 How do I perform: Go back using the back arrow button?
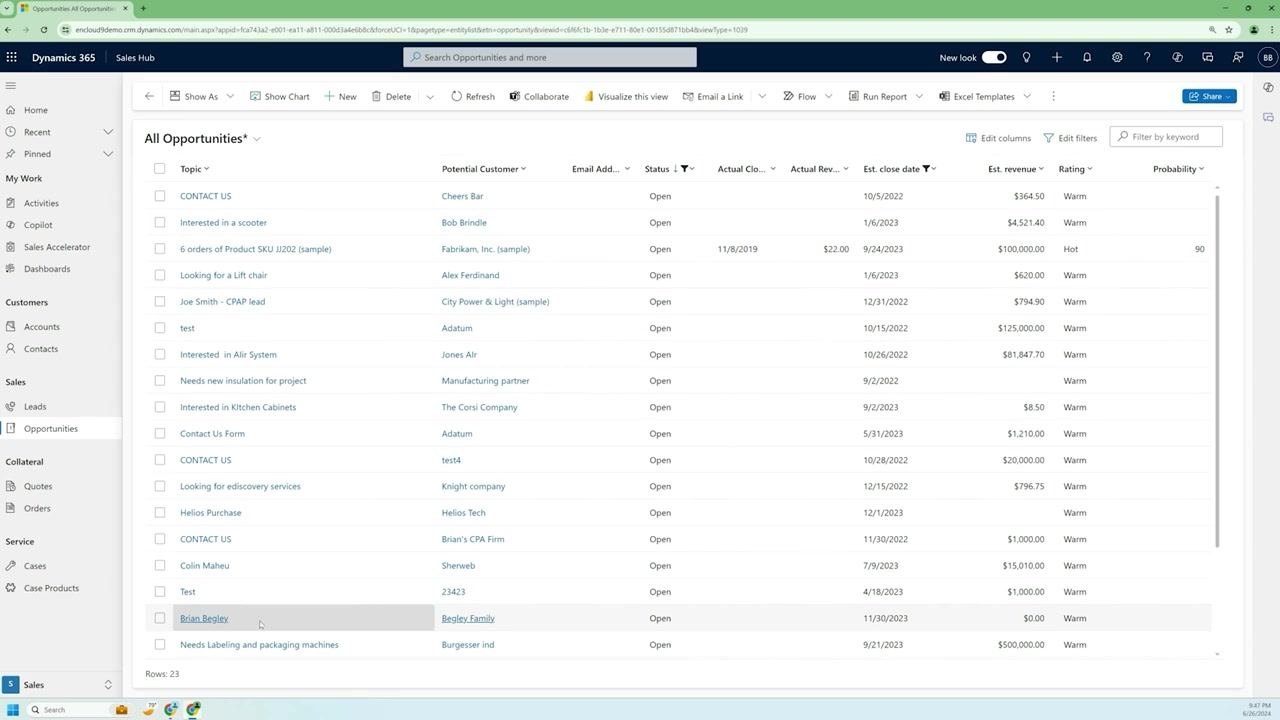[149, 96]
